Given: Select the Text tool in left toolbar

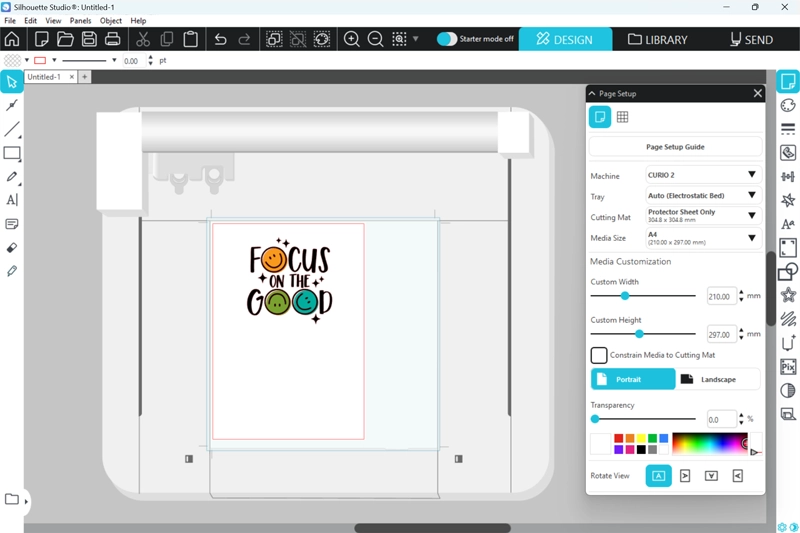Looking at the screenshot, I should point(12,200).
